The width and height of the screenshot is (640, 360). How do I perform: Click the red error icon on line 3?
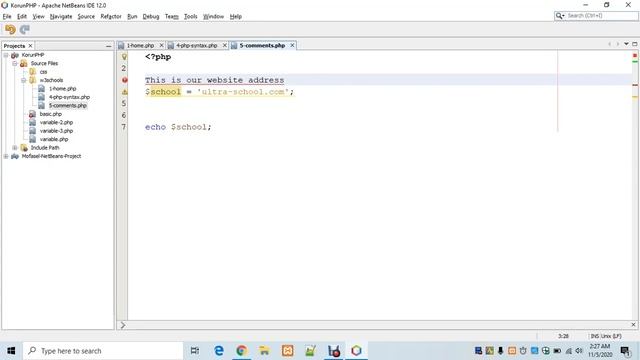coord(124,80)
